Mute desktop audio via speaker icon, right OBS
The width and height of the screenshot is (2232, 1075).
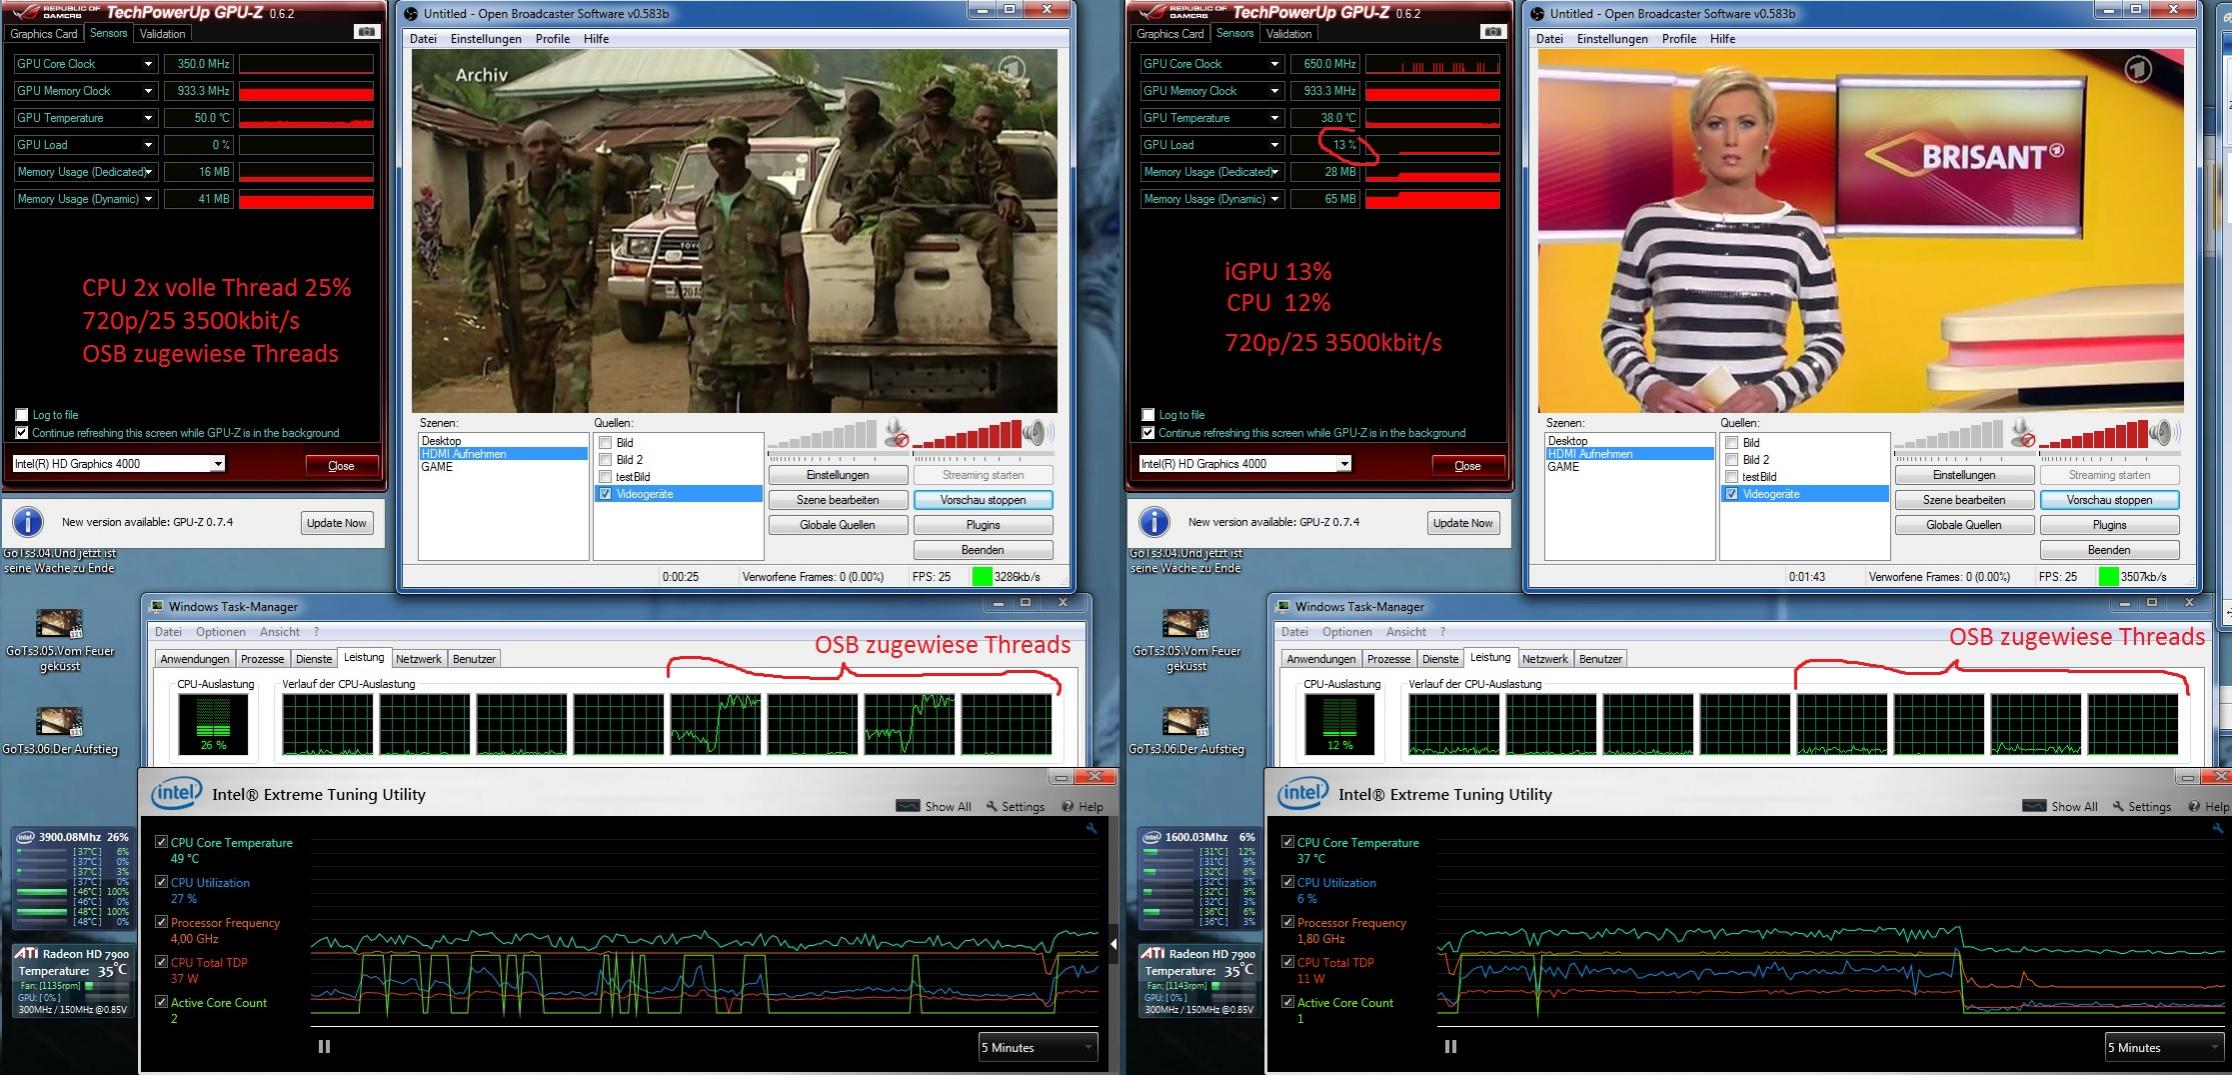click(x=2163, y=433)
